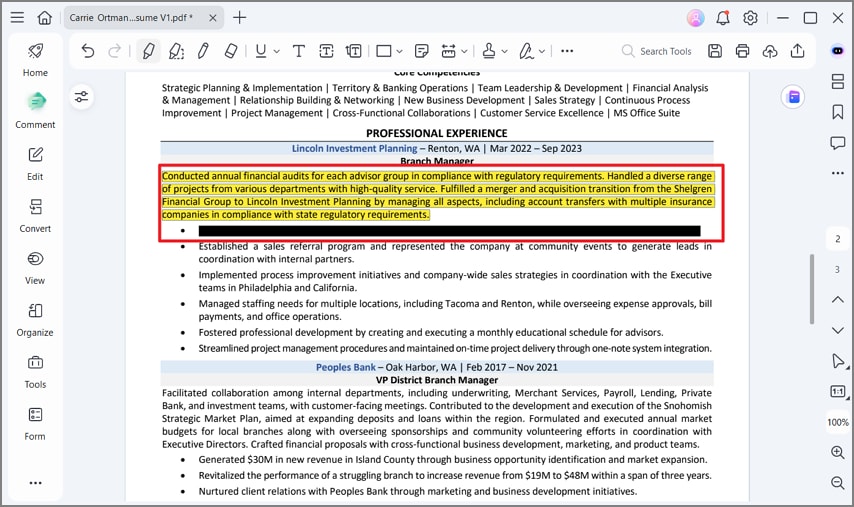Select the Measure tool
The height and width of the screenshot is (507, 854).
click(x=449, y=51)
